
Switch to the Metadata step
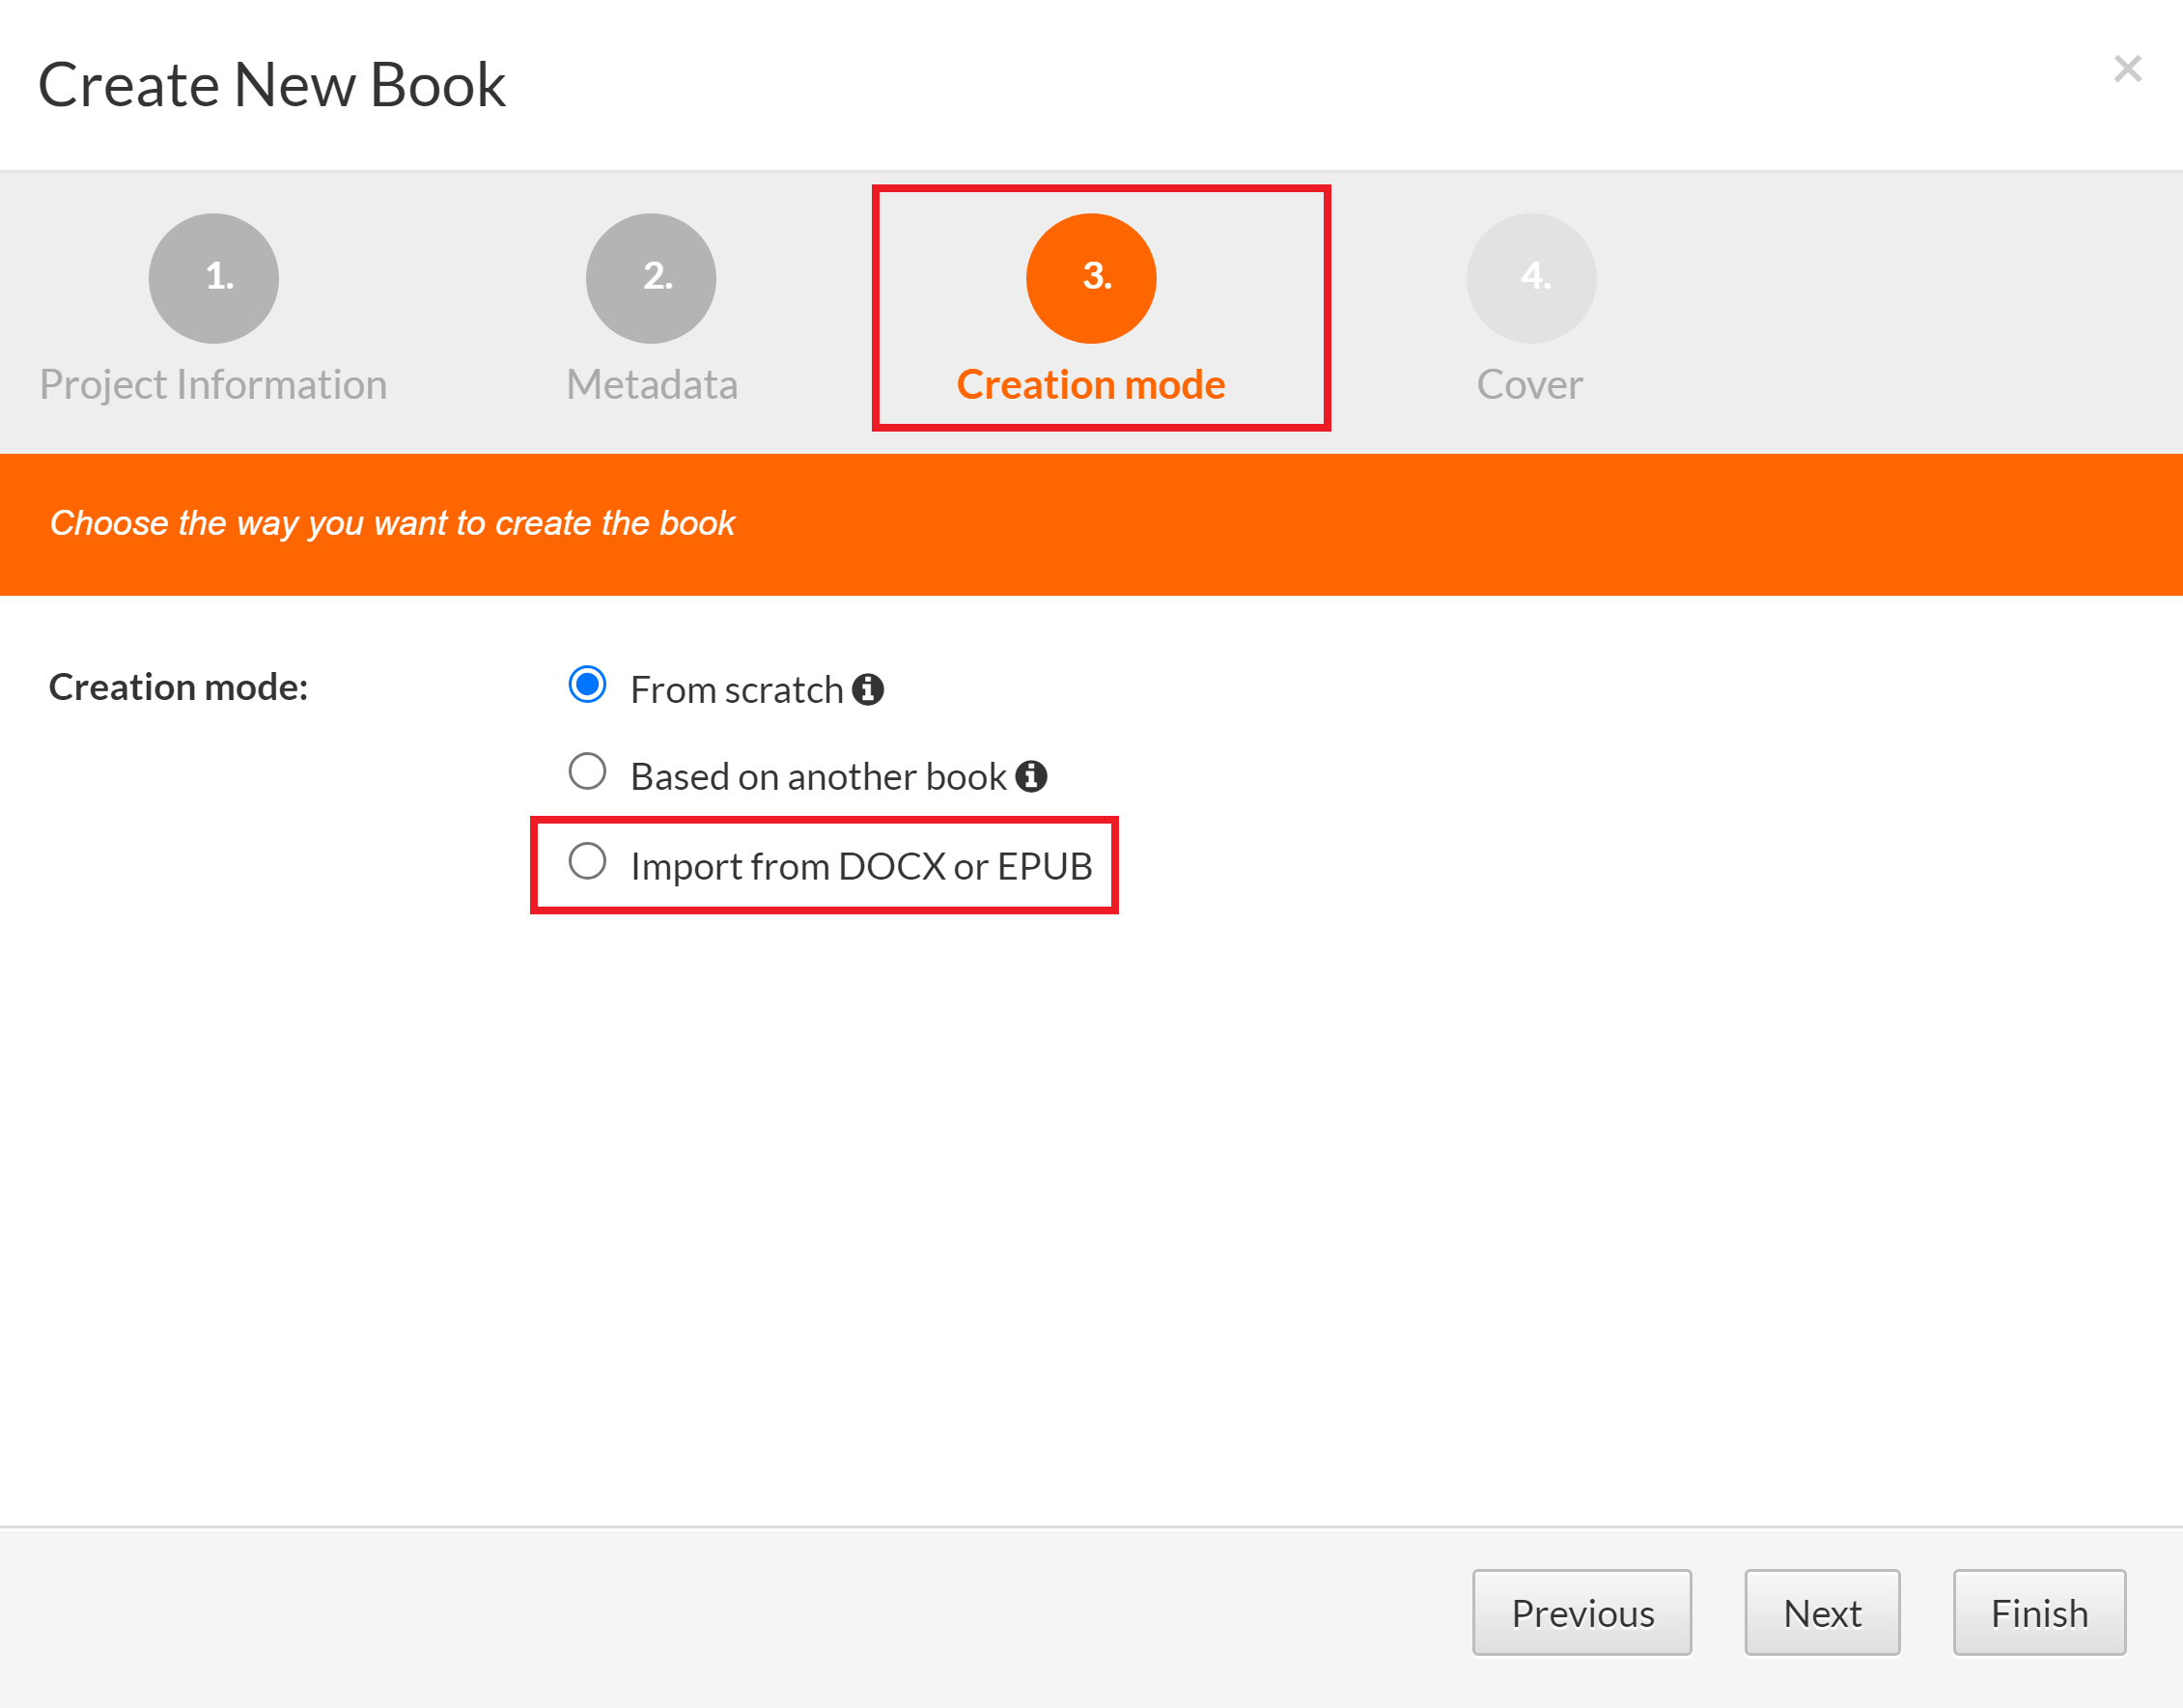(651, 385)
